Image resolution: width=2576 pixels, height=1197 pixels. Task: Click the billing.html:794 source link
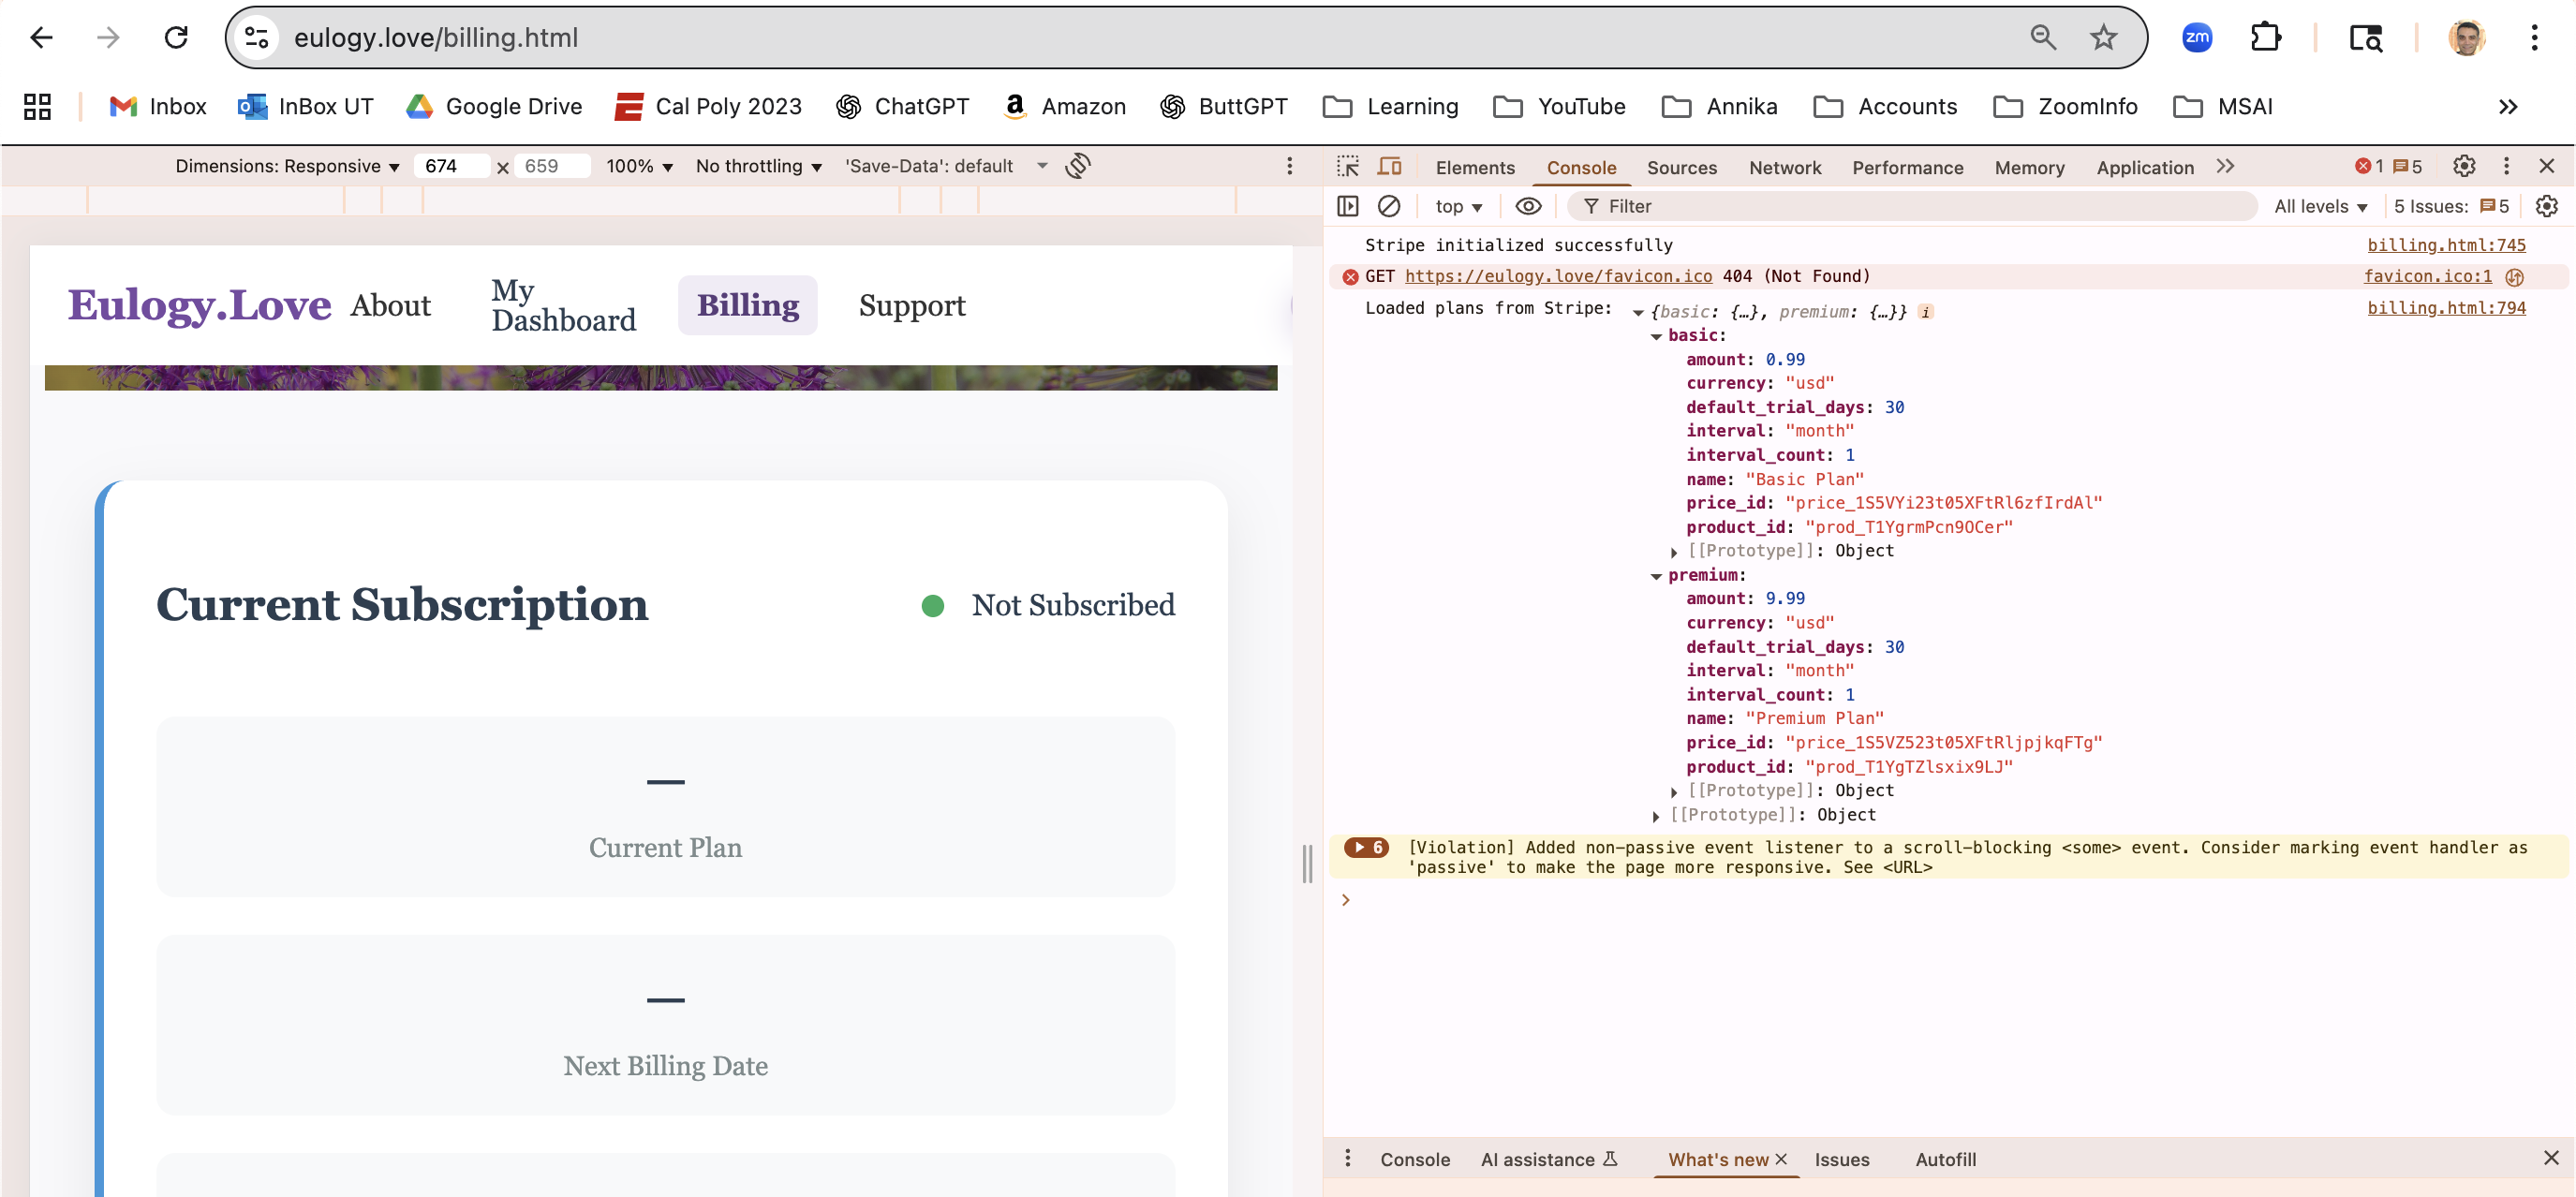pyautogui.click(x=2445, y=308)
